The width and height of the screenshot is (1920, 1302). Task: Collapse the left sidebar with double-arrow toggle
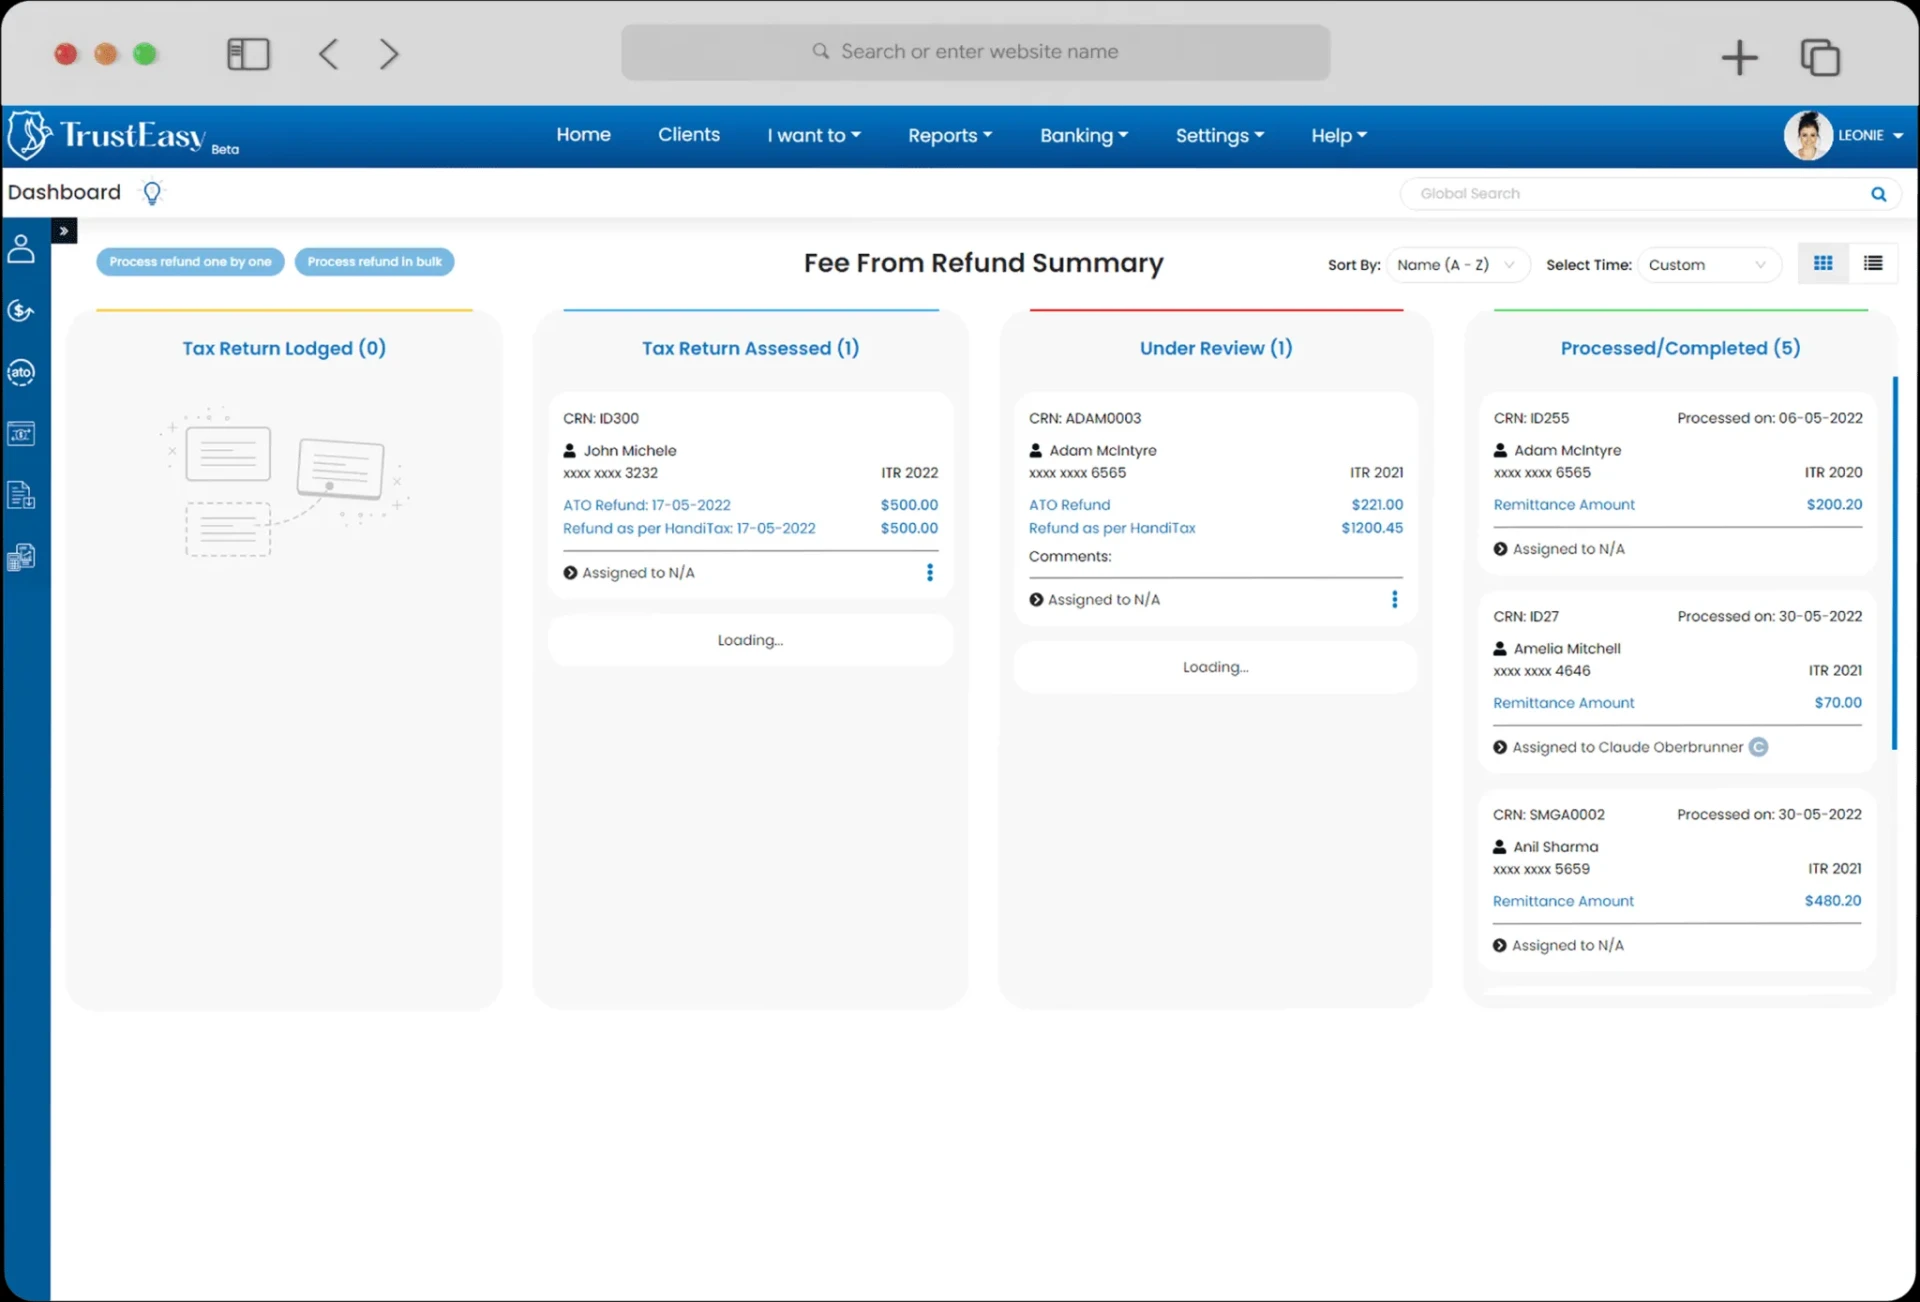[64, 230]
